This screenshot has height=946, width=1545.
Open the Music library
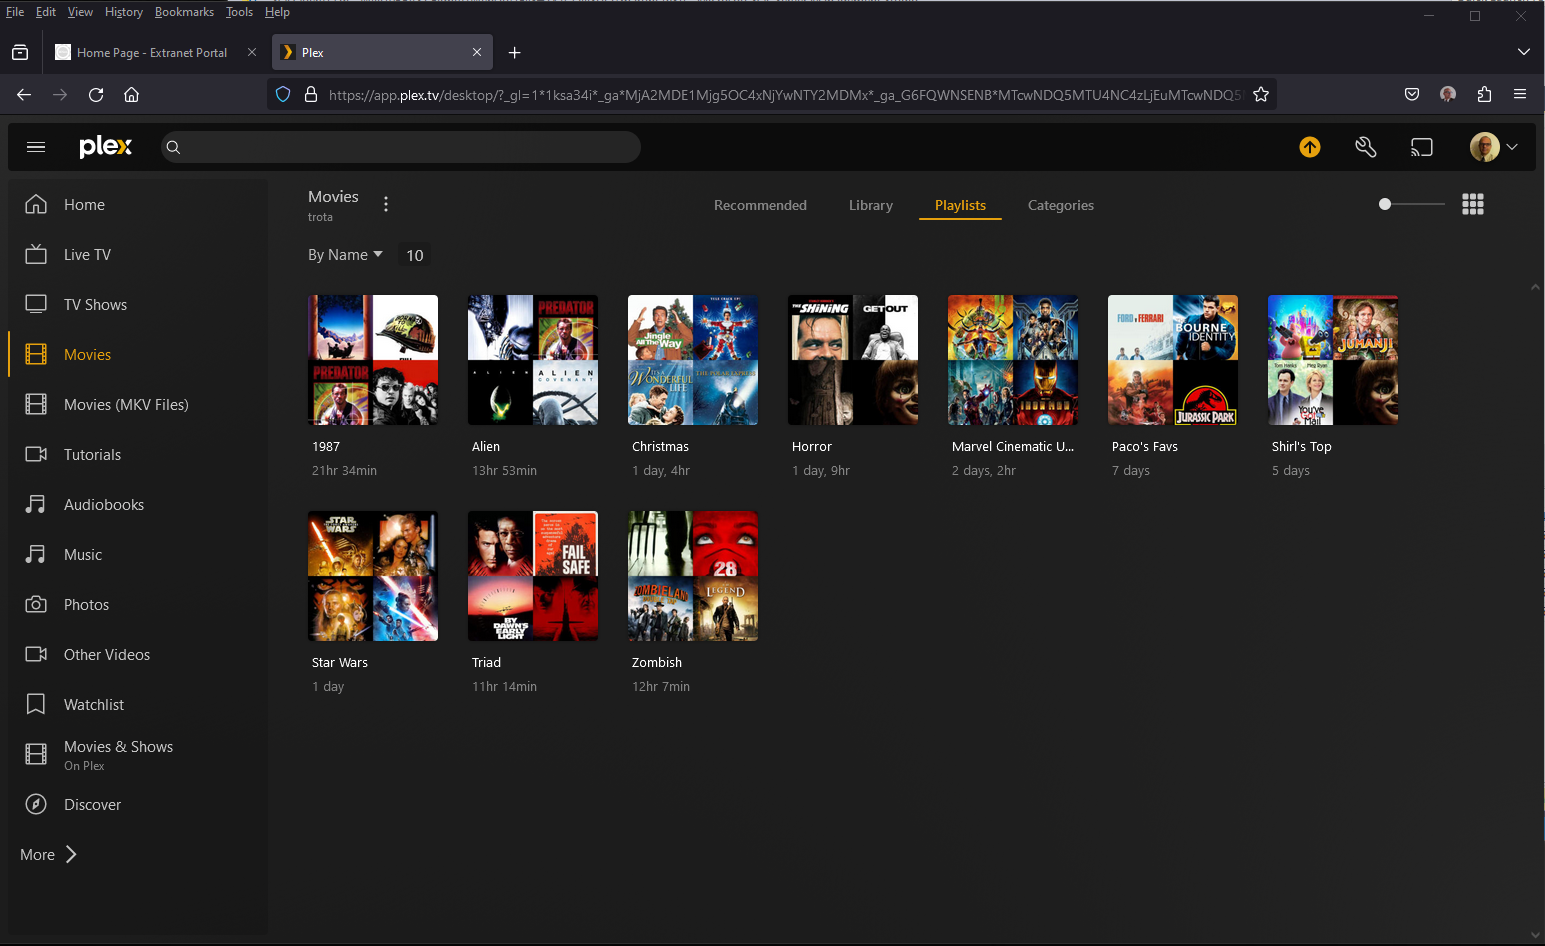[x=138, y=554]
